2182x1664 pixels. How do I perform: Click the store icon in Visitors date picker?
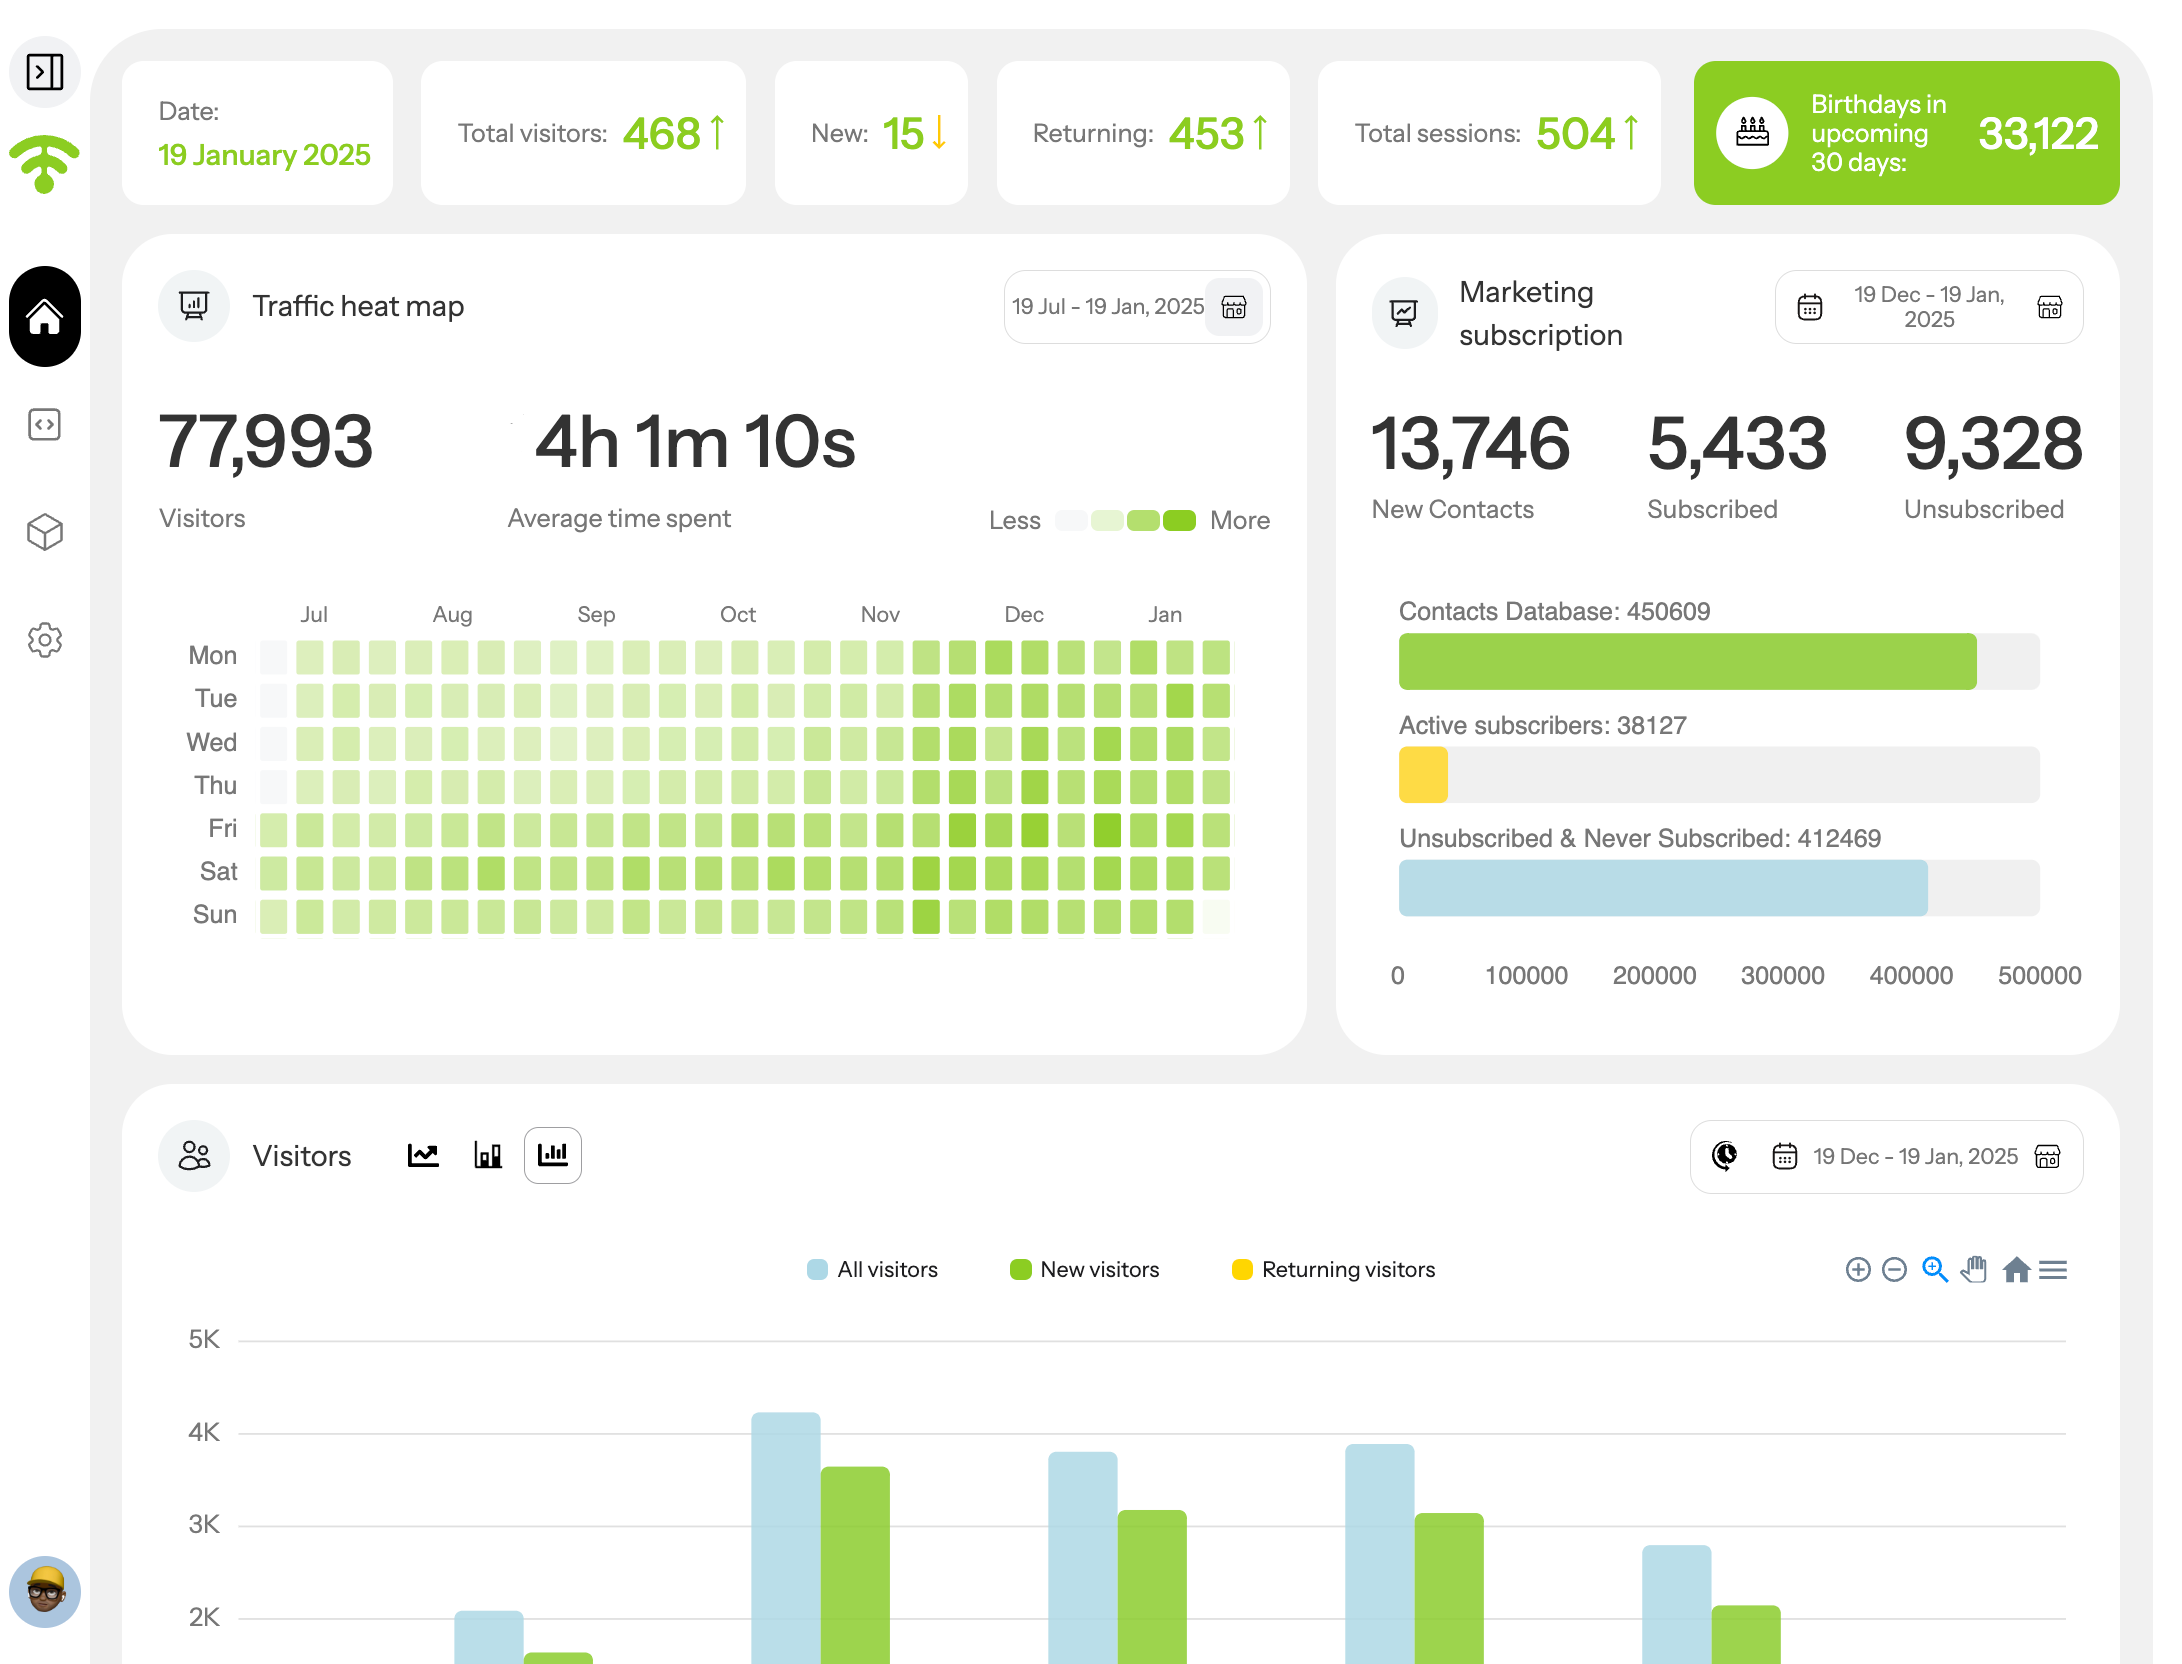(2048, 1156)
